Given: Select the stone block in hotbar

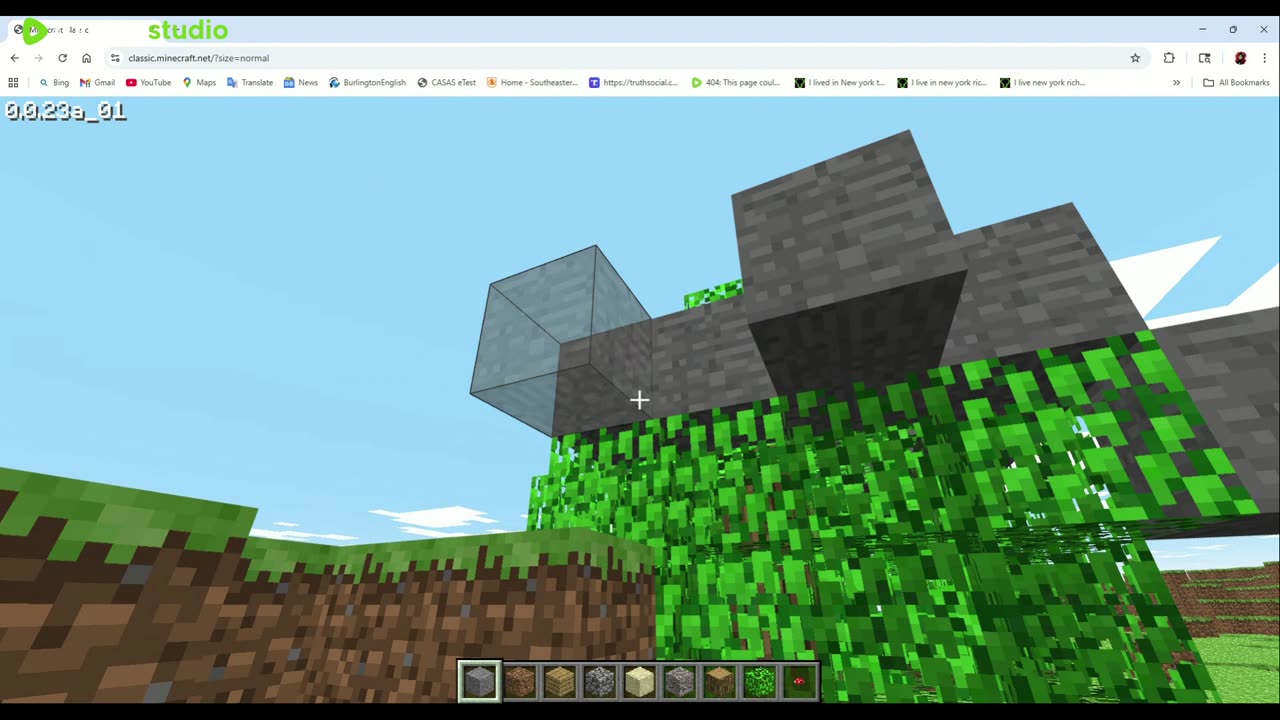Looking at the screenshot, I should pyautogui.click(x=480, y=682).
